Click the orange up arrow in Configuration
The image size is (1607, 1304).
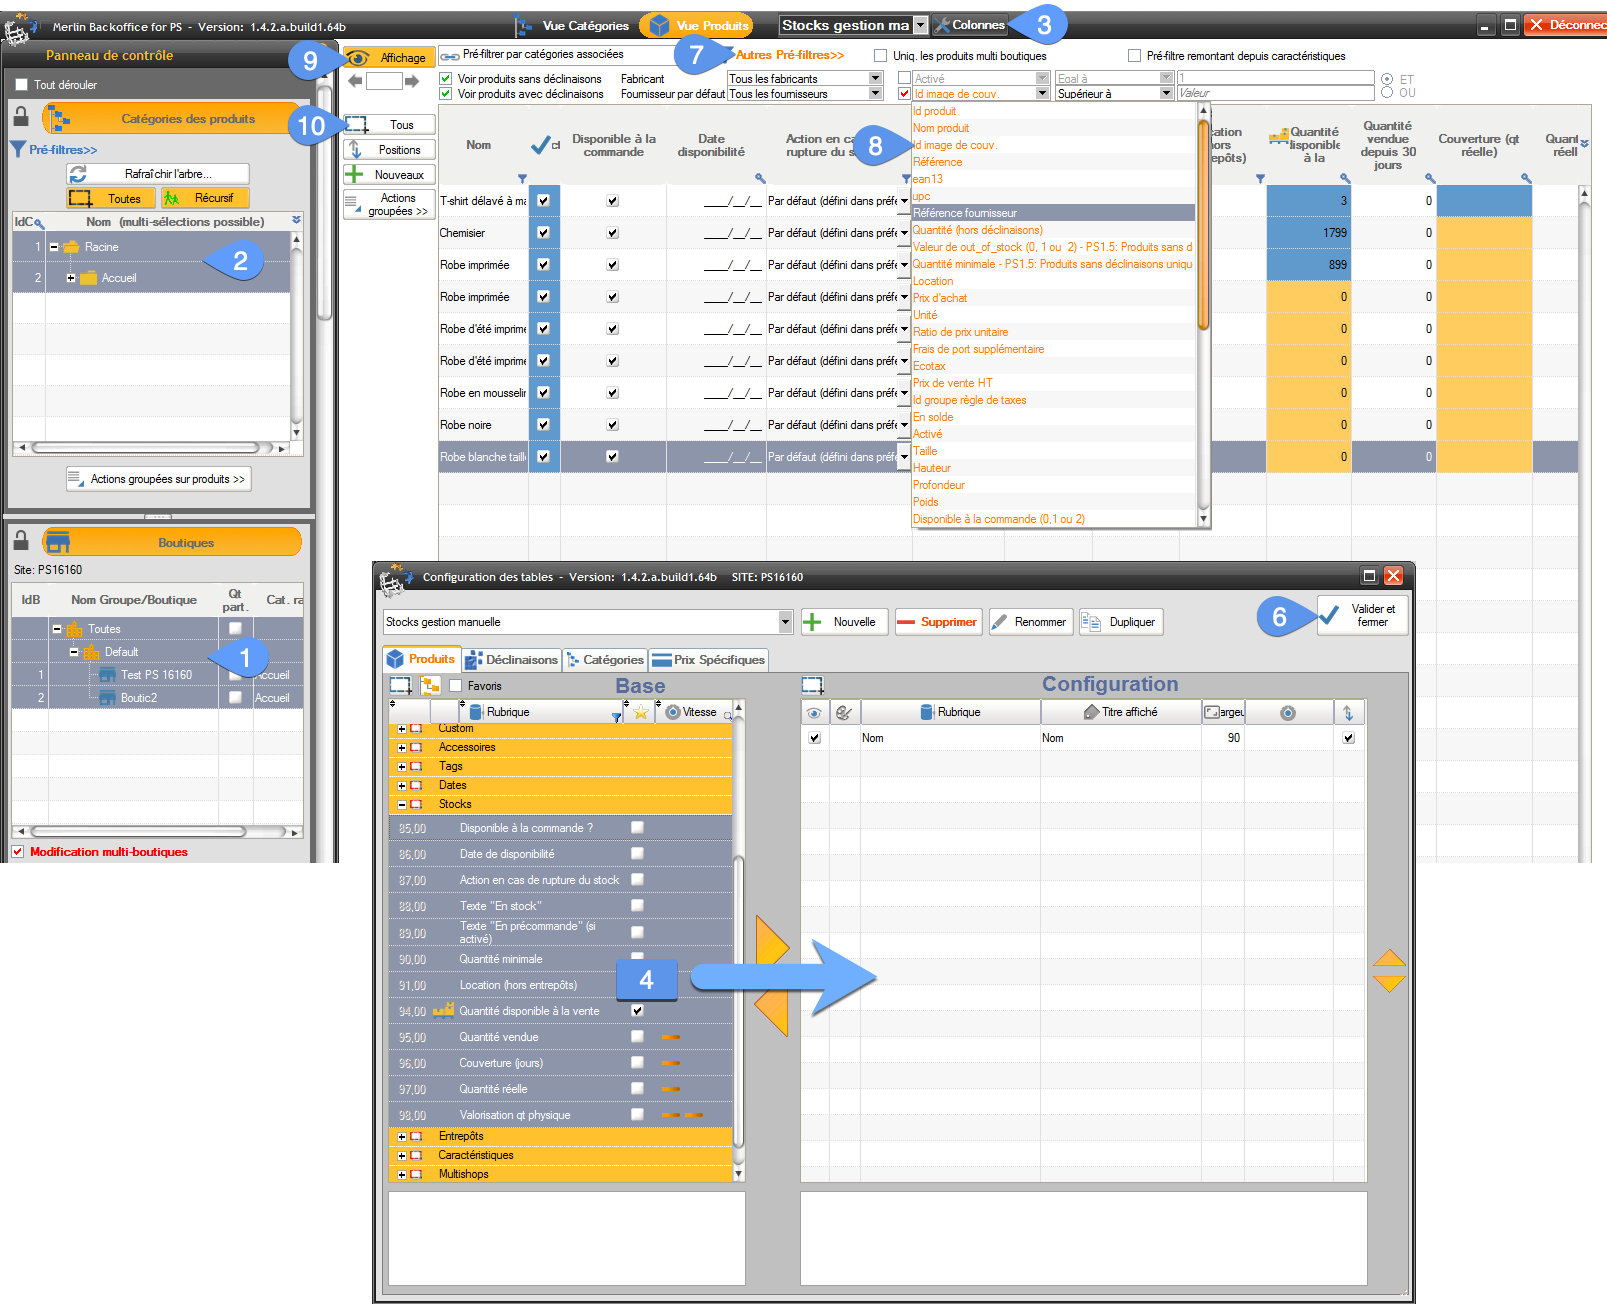pyautogui.click(x=1389, y=958)
